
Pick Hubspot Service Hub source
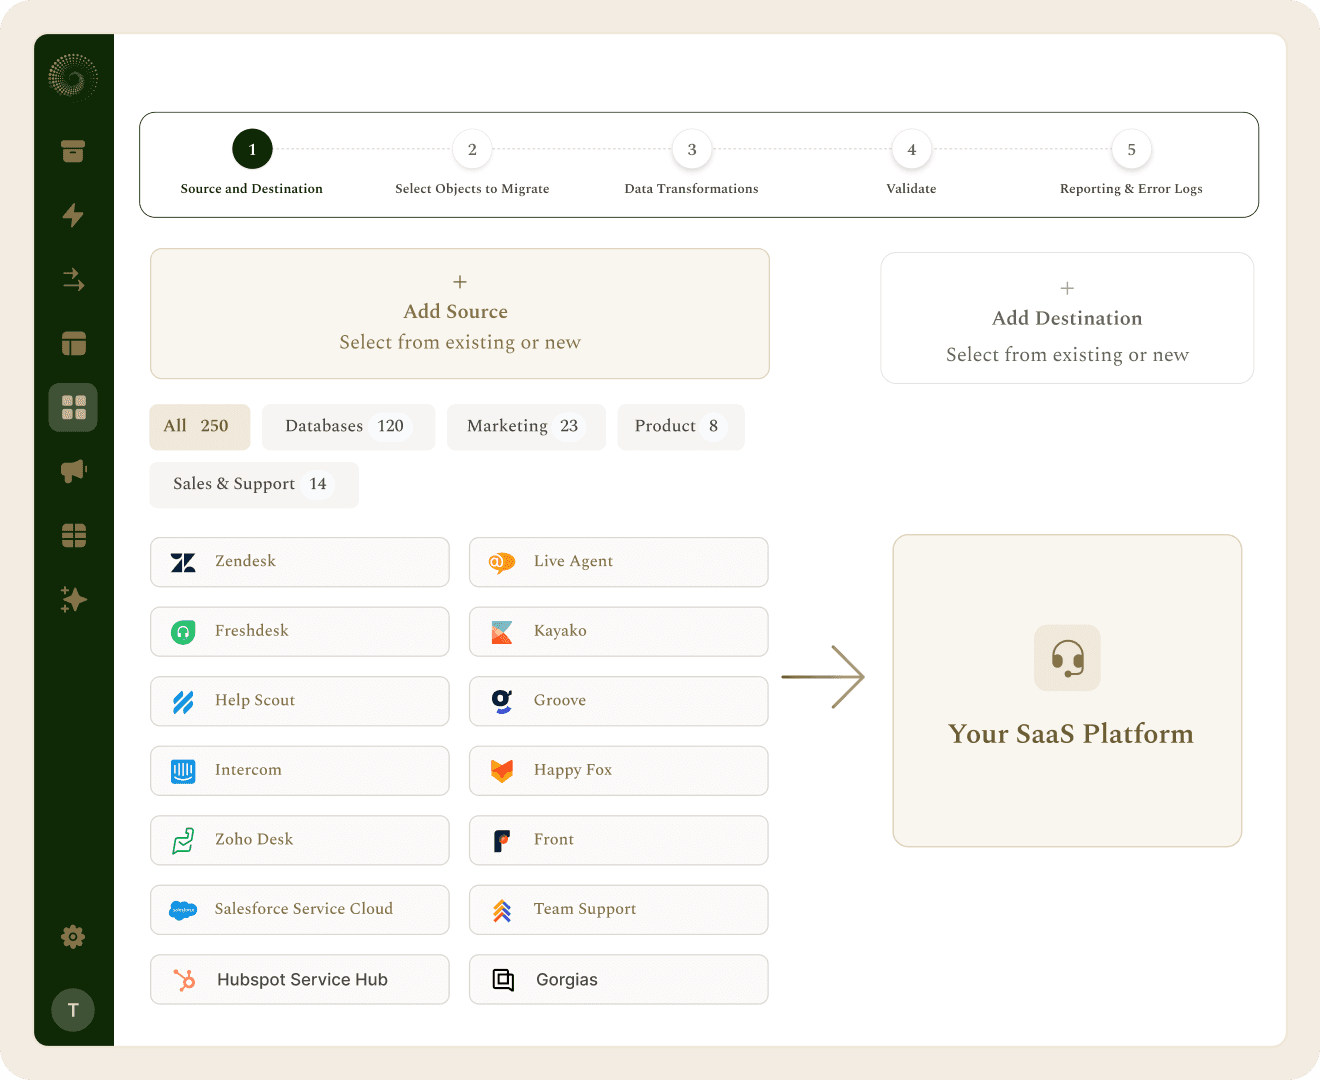[x=300, y=980]
